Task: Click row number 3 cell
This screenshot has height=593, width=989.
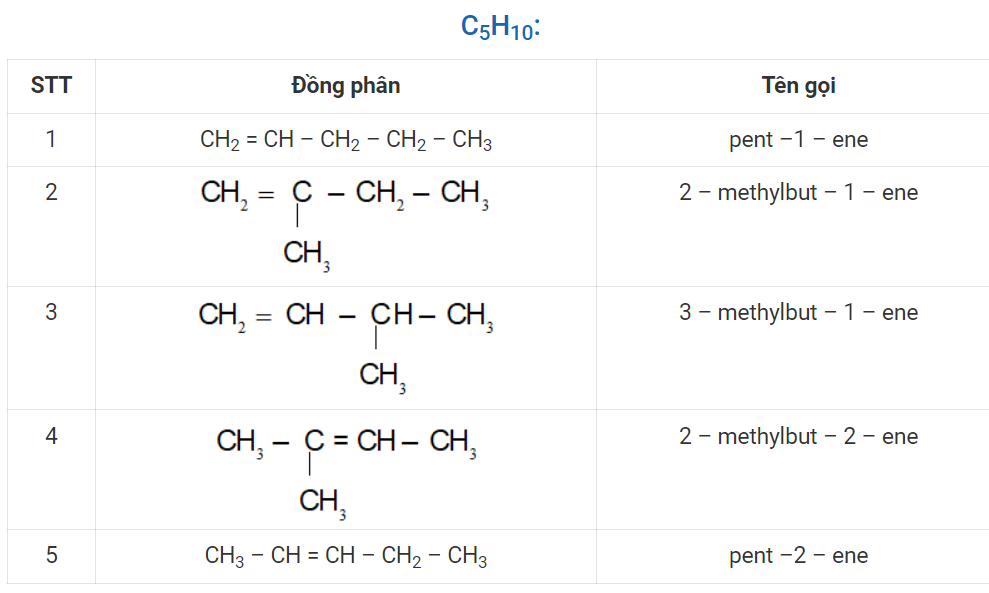Action: pyautogui.click(x=51, y=348)
